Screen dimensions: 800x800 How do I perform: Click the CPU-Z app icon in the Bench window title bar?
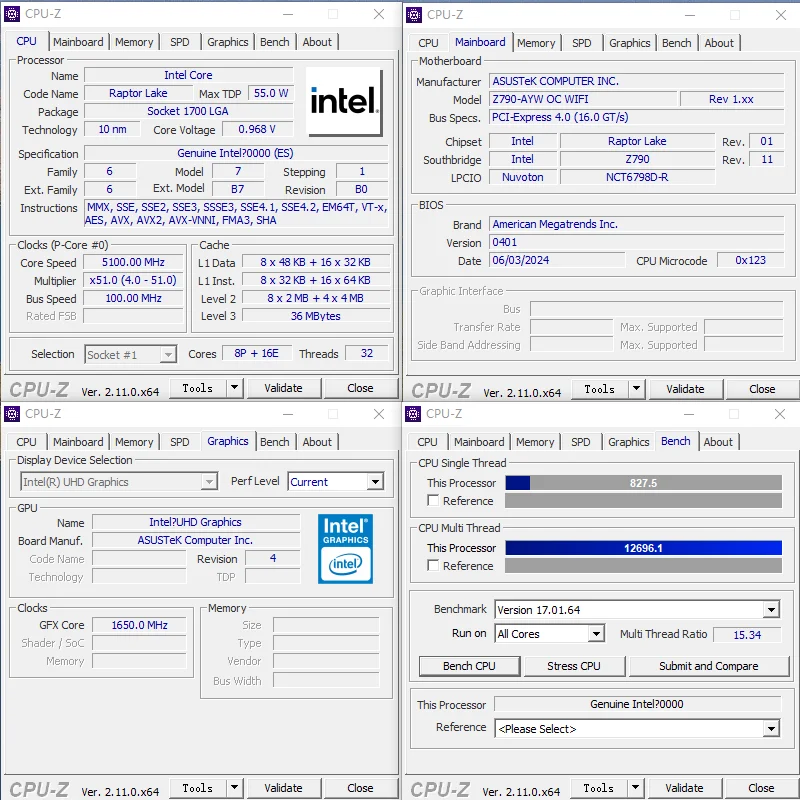(413, 414)
